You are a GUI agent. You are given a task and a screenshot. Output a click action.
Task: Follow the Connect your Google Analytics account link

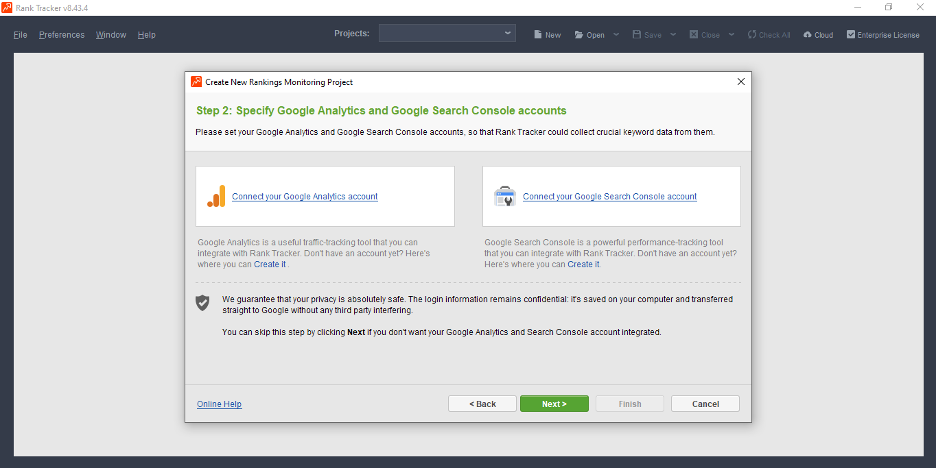point(305,197)
